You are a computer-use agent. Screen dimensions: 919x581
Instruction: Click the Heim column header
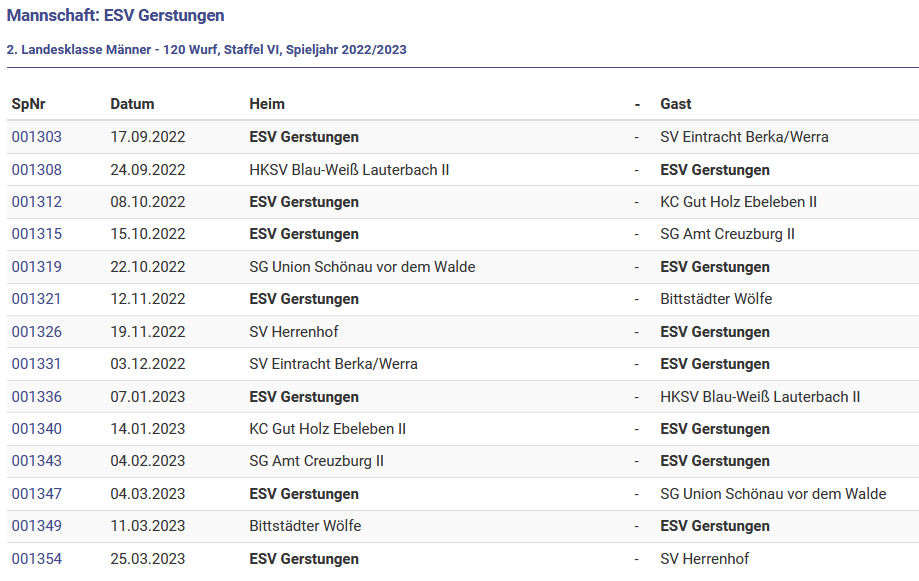267,104
